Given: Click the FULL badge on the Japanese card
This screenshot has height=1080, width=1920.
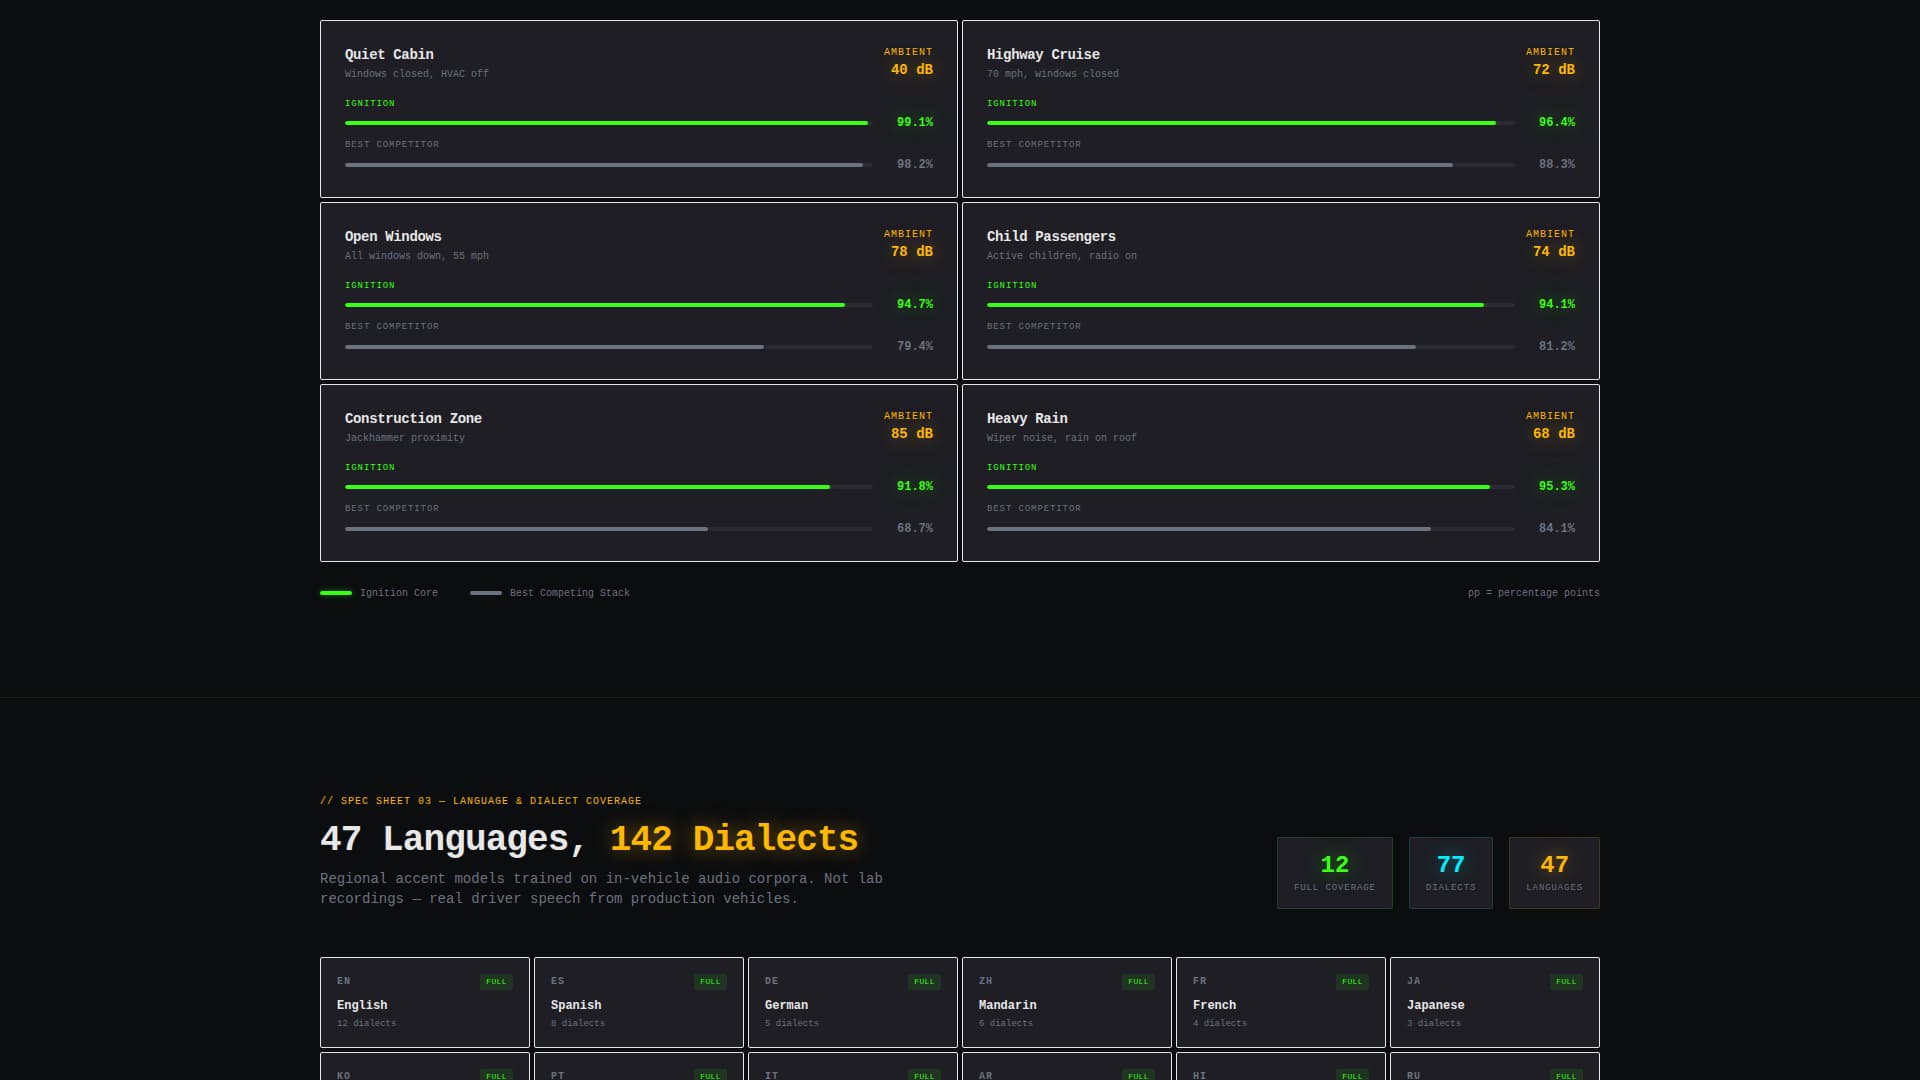Looking at the screenshot, I should (x=1566, y=982).
